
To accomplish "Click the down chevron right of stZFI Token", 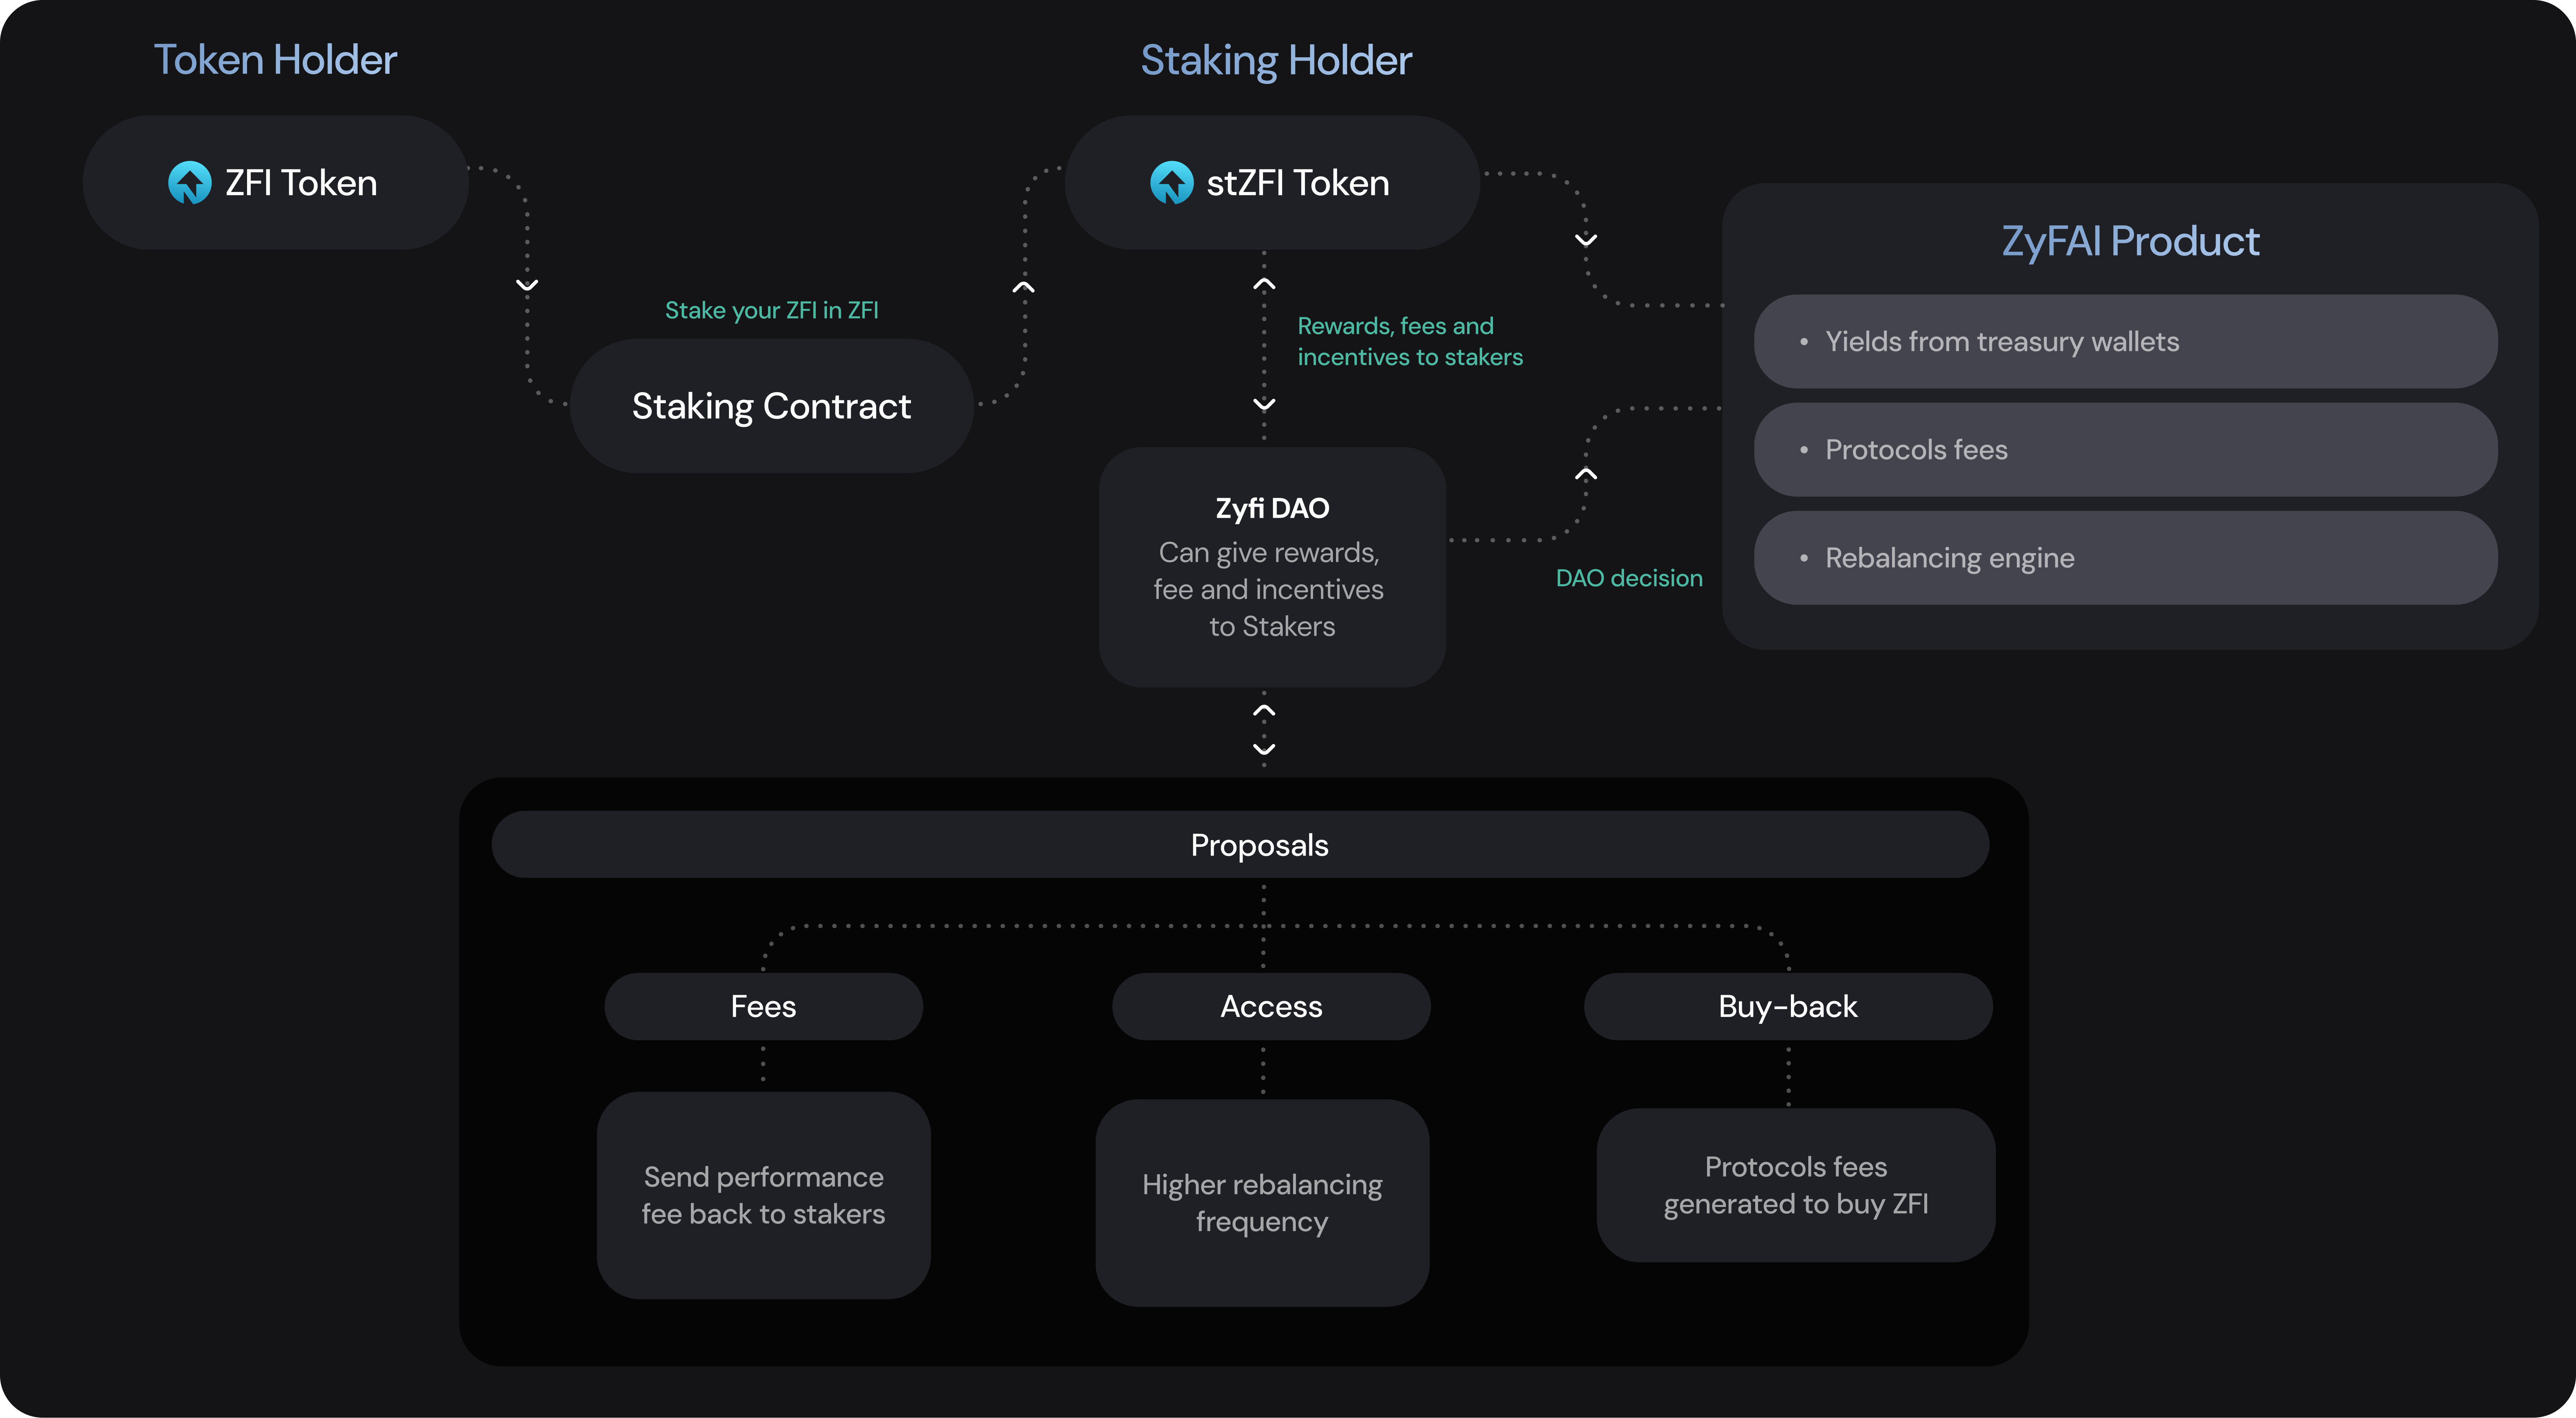I will (x=1586, y=240).
